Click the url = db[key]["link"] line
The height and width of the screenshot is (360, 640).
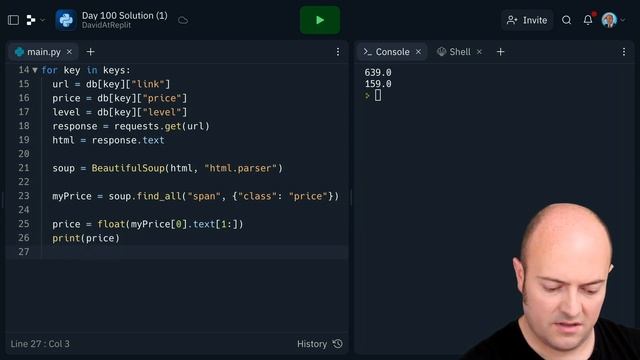111,84
